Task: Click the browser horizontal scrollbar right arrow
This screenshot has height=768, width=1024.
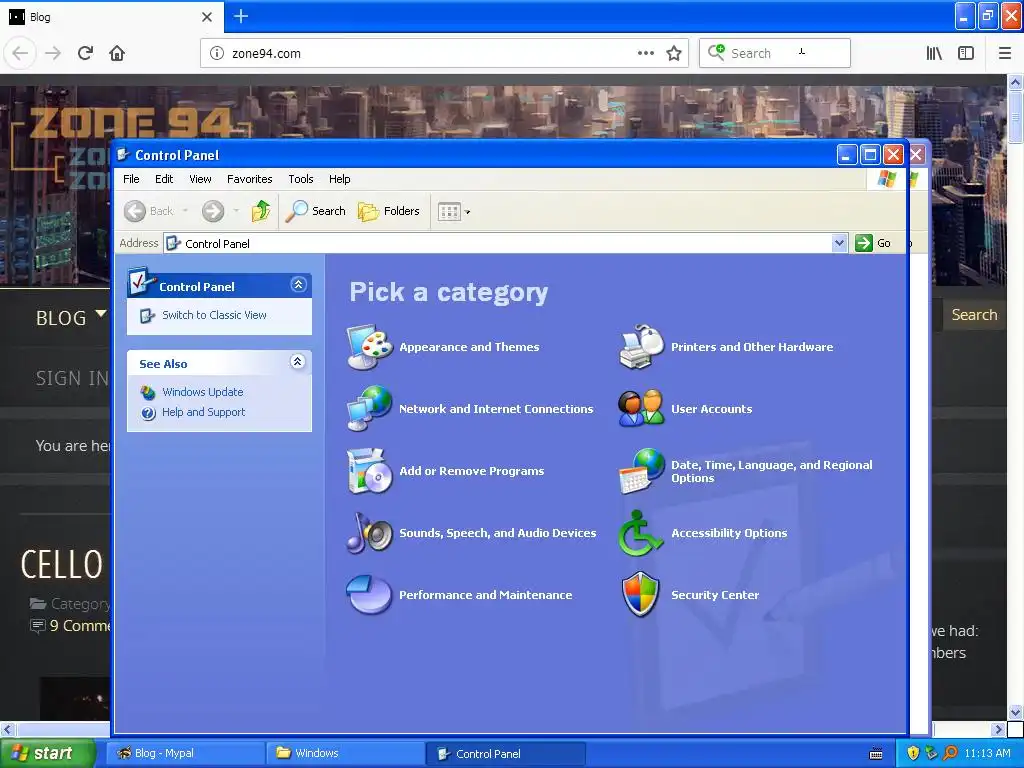Action: 998,729
